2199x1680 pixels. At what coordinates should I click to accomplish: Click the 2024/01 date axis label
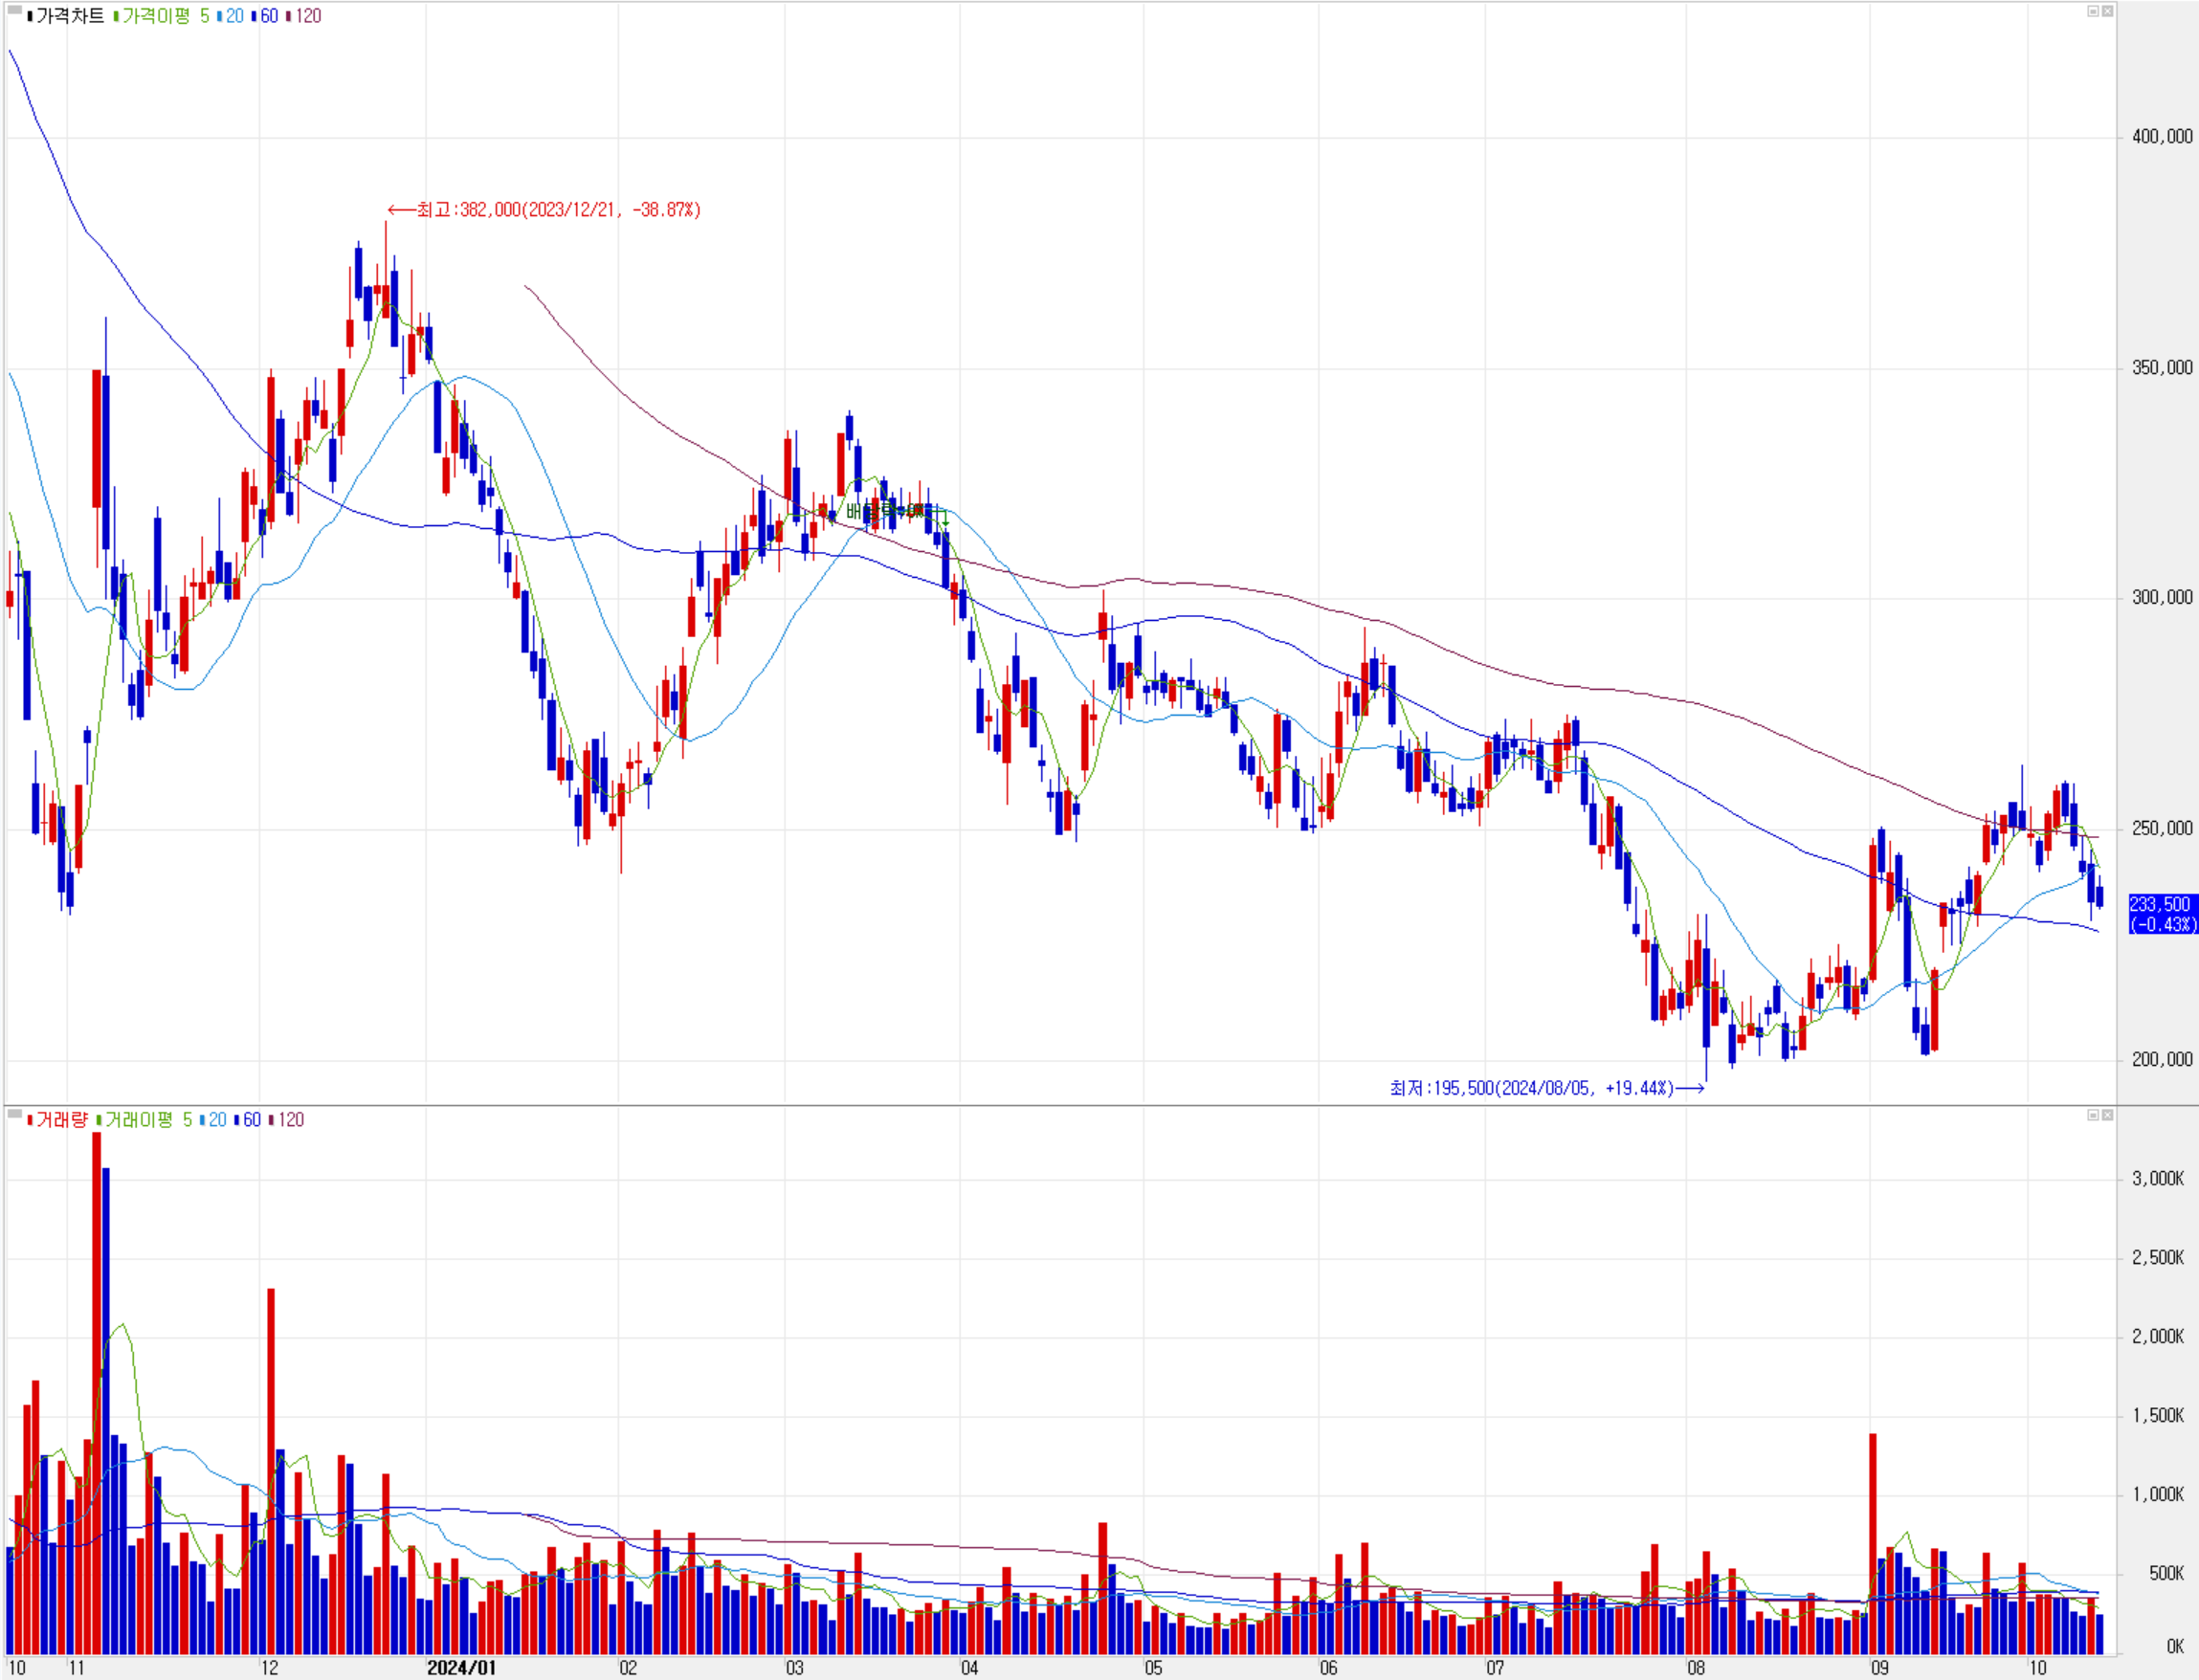point(461,1667)
